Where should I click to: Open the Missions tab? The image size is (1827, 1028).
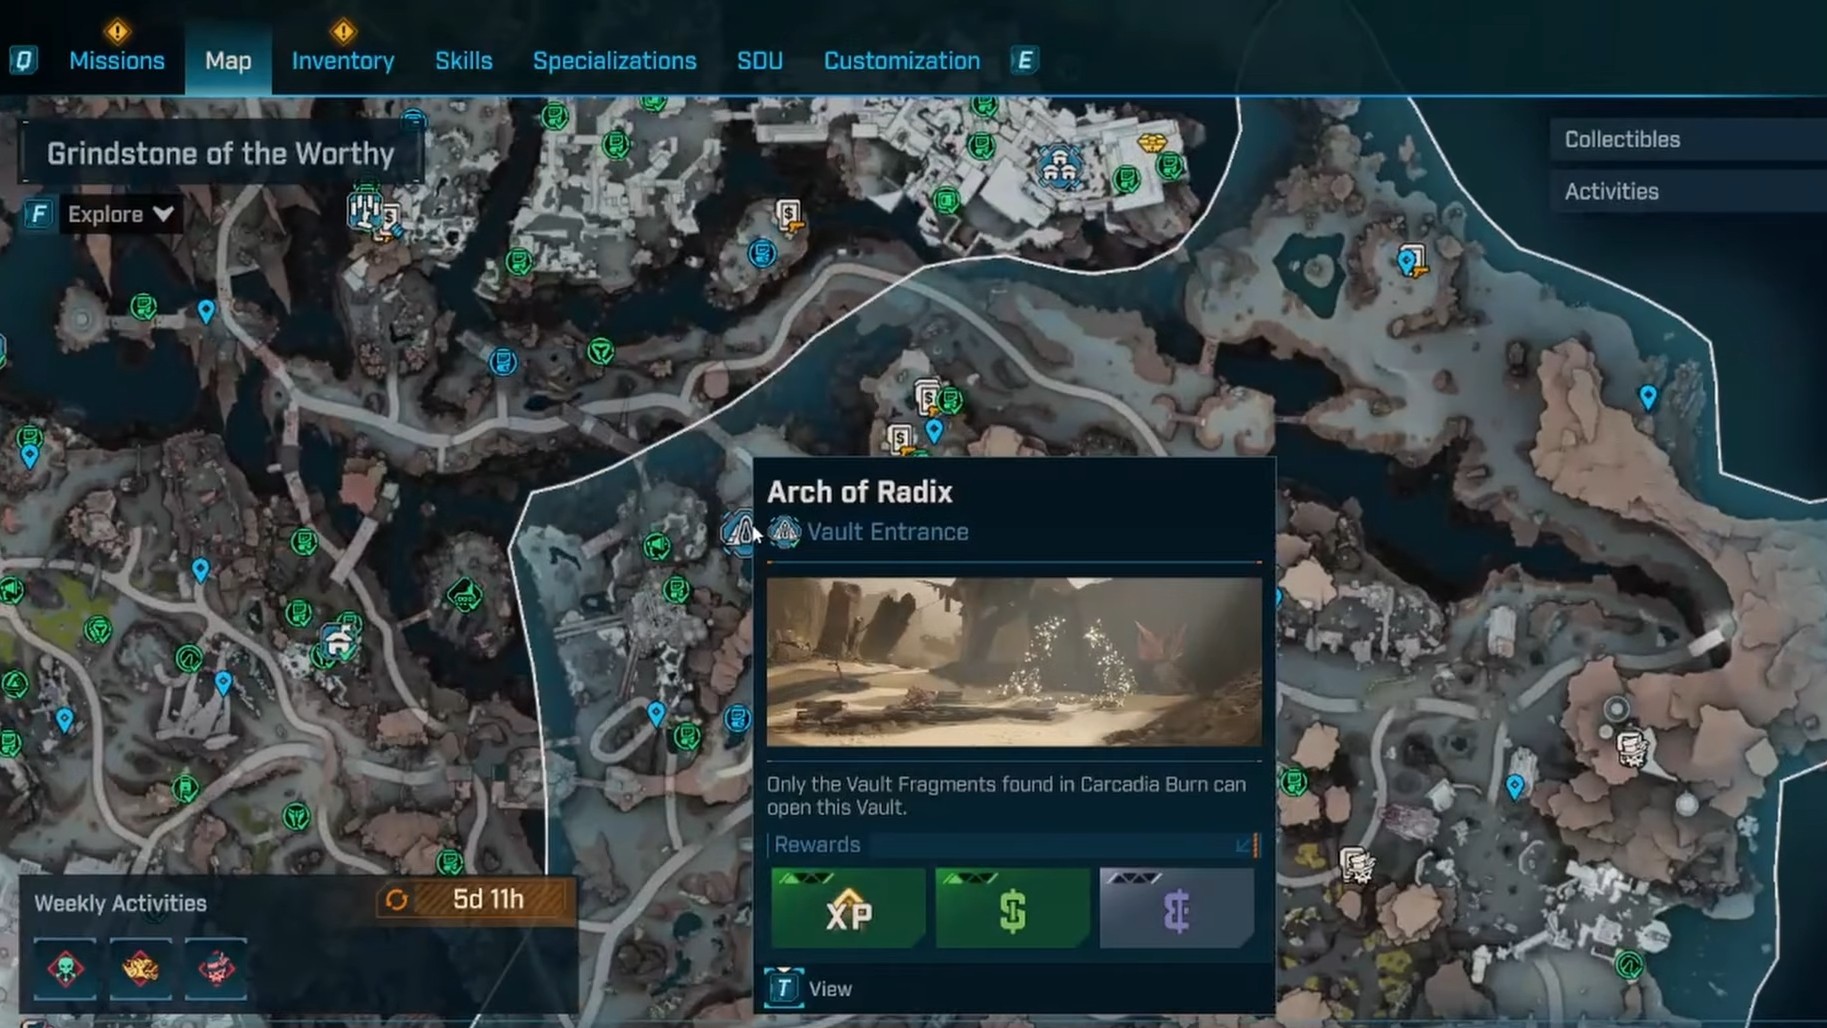116,61
